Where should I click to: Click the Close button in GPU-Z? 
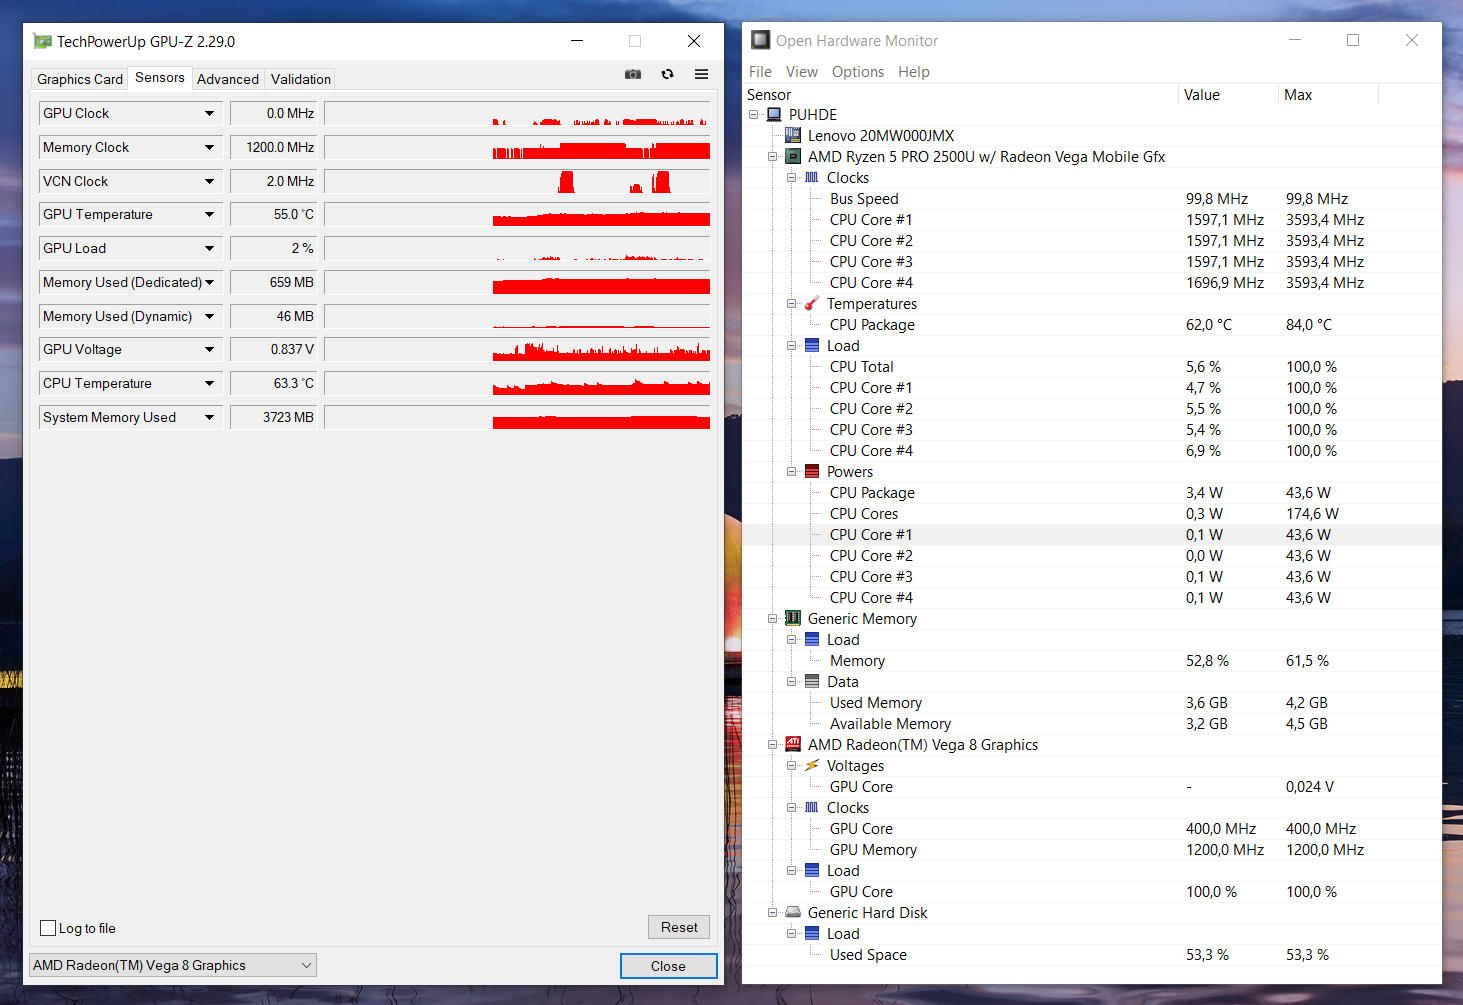coord(668,966)
